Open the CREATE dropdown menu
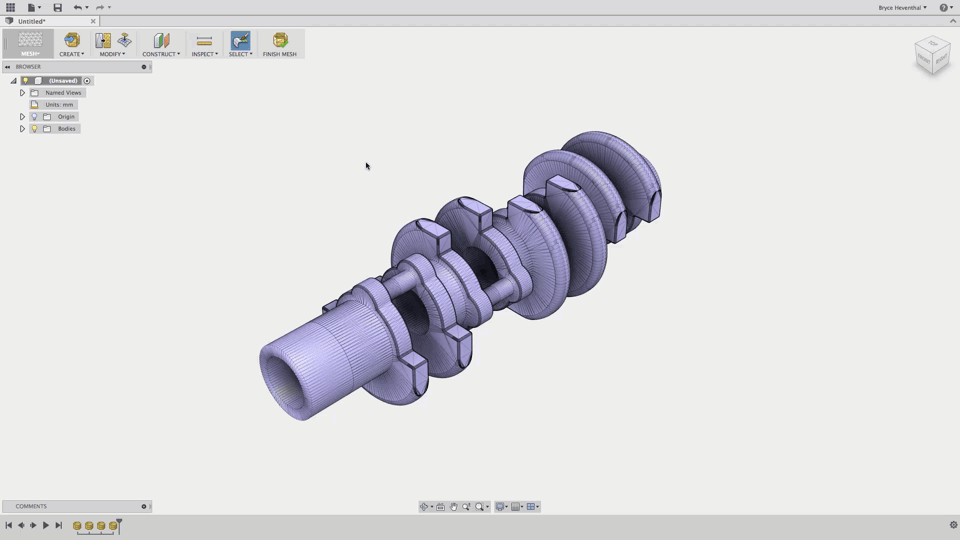The width and height of the screenshot is (960, 540). [72, 54]
